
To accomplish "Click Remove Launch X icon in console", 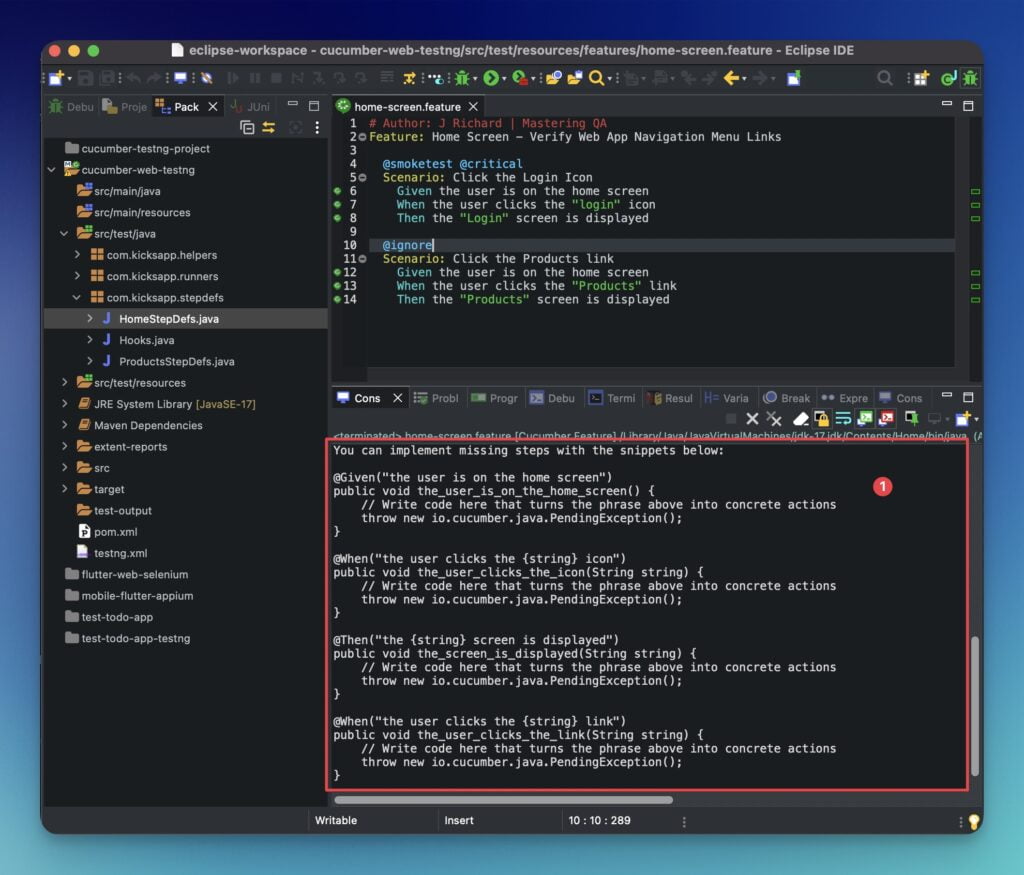I will pos(752,419).
